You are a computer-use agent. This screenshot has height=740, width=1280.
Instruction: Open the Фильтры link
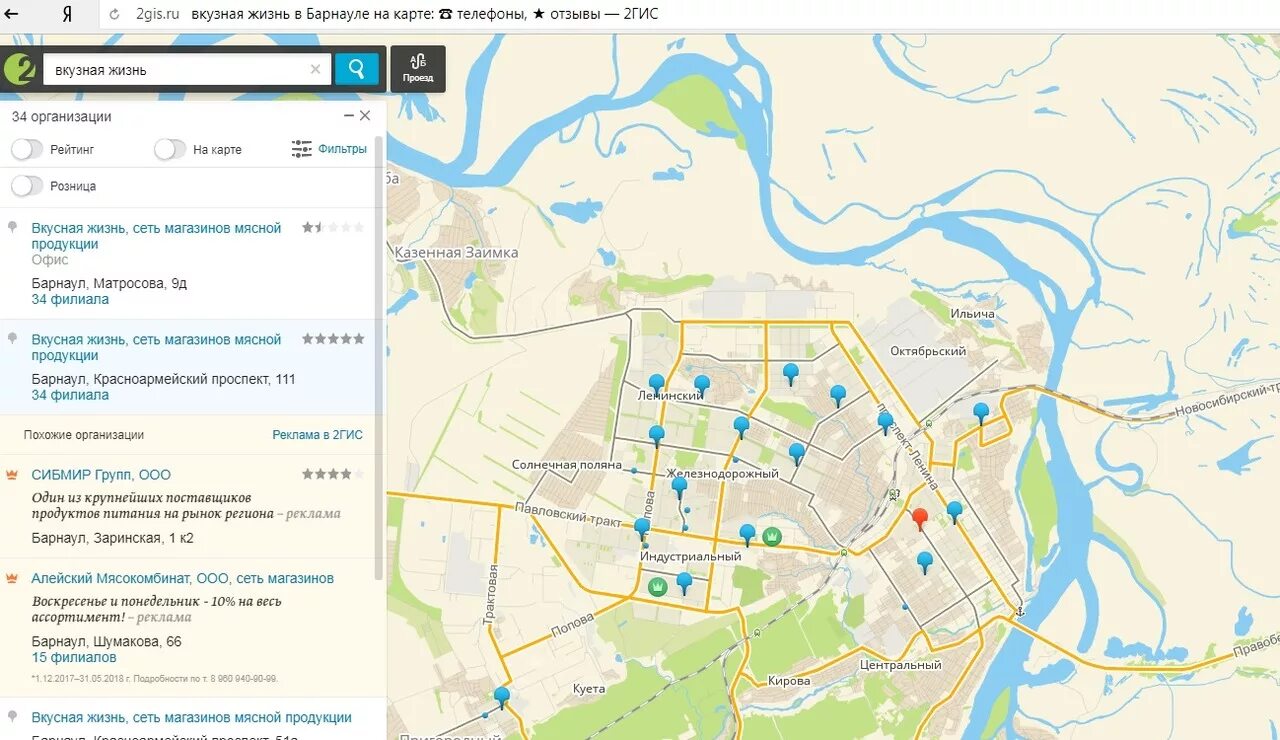(x=342, y=149)
